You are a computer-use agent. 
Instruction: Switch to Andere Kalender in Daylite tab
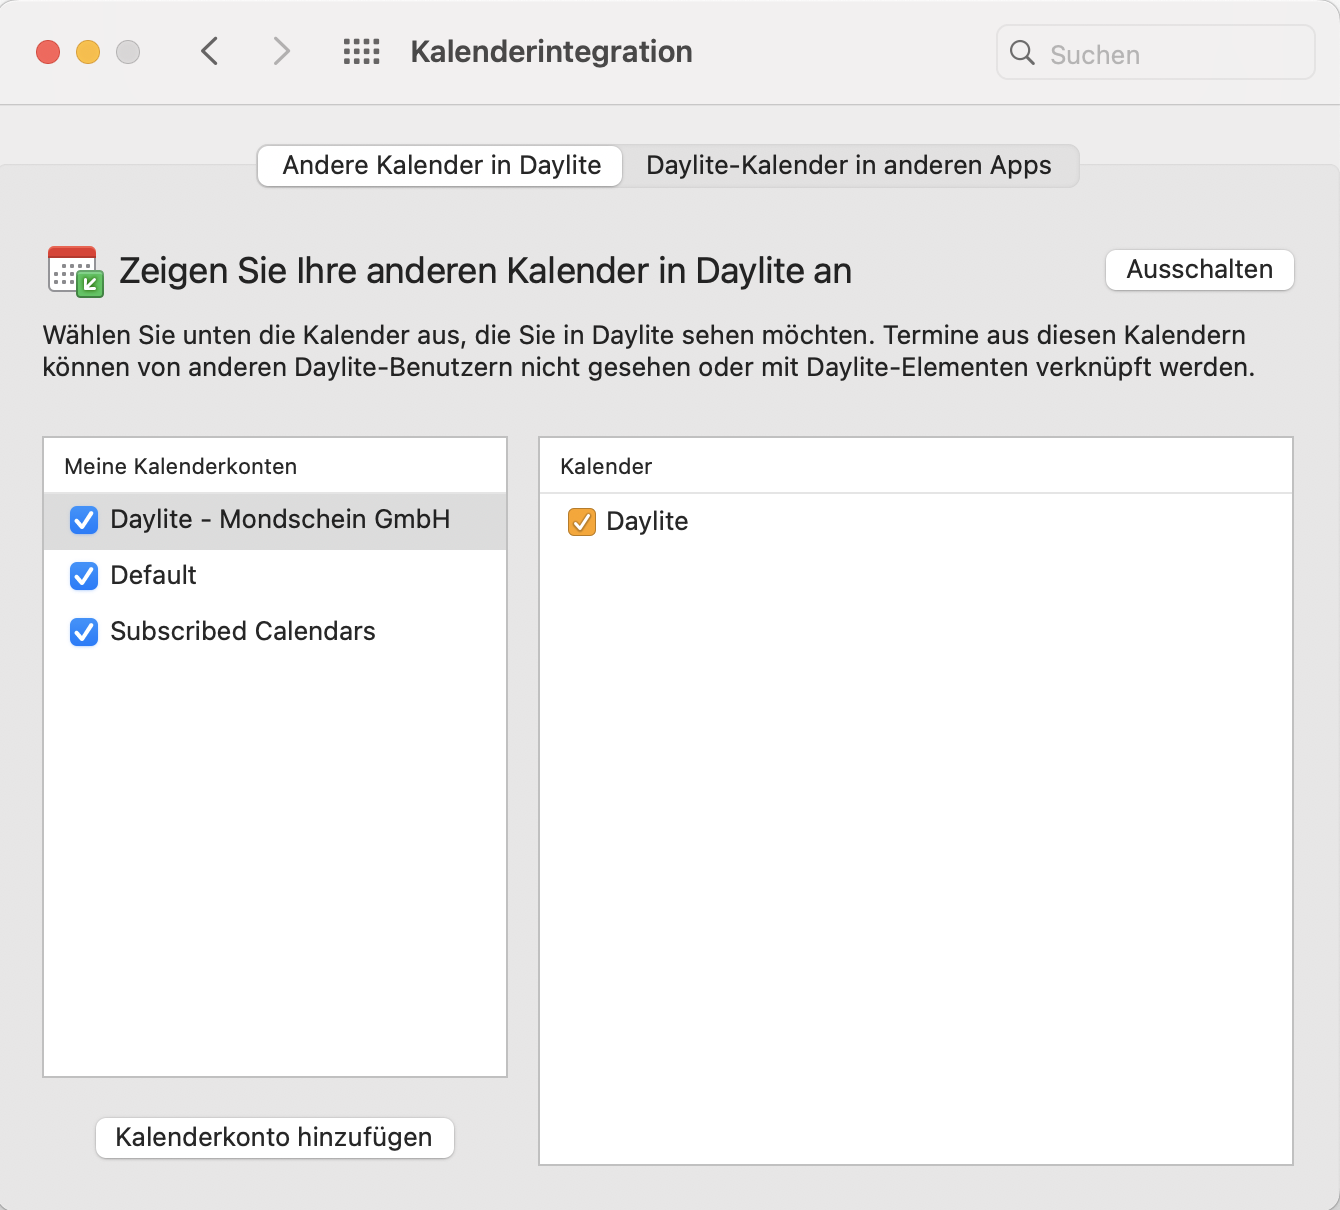[441, 165]
